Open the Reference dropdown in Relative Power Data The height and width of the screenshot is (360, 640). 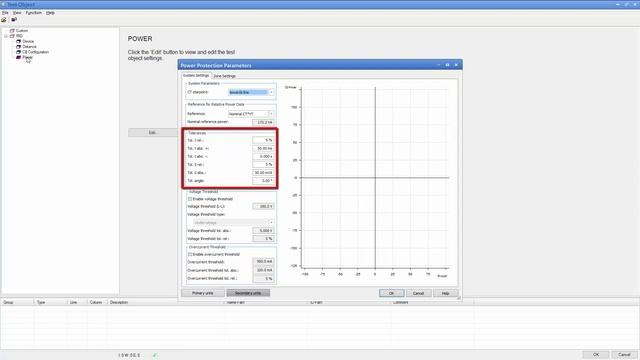click(x=271, y=113)
